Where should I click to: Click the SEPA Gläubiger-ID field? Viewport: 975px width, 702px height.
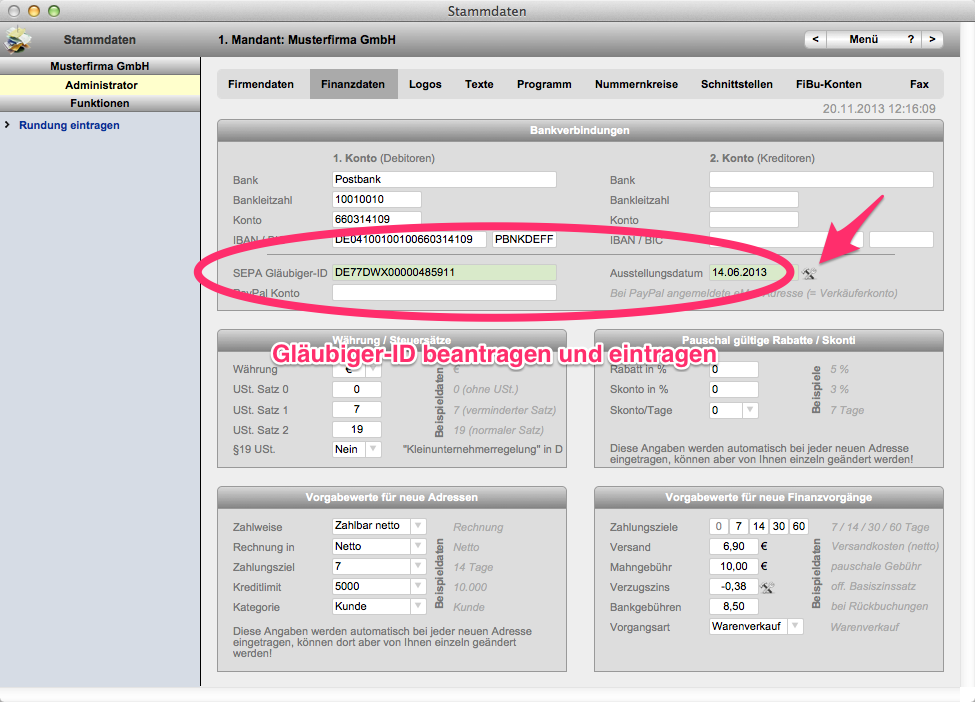coord(444,272)
